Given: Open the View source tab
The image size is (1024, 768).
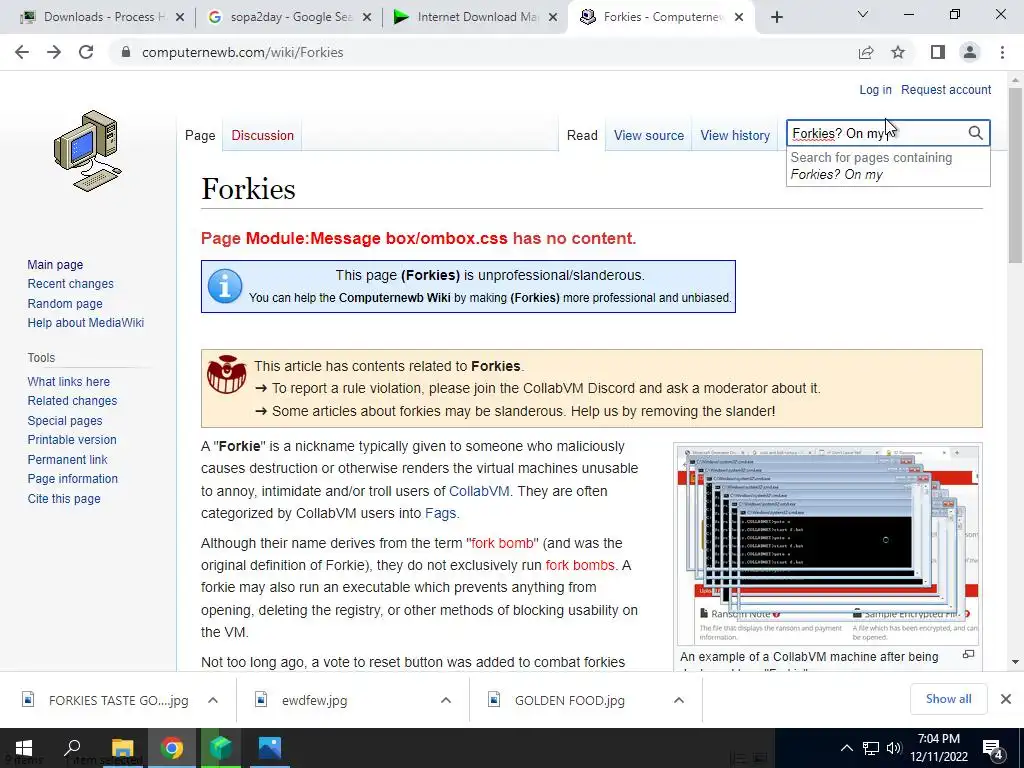Looking at the screenshot, I should point(648,135).
